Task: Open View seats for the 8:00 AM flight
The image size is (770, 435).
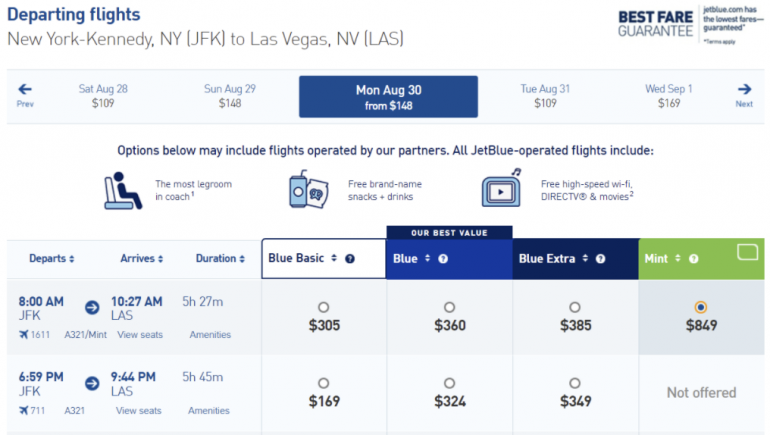Action: (138, 335)
